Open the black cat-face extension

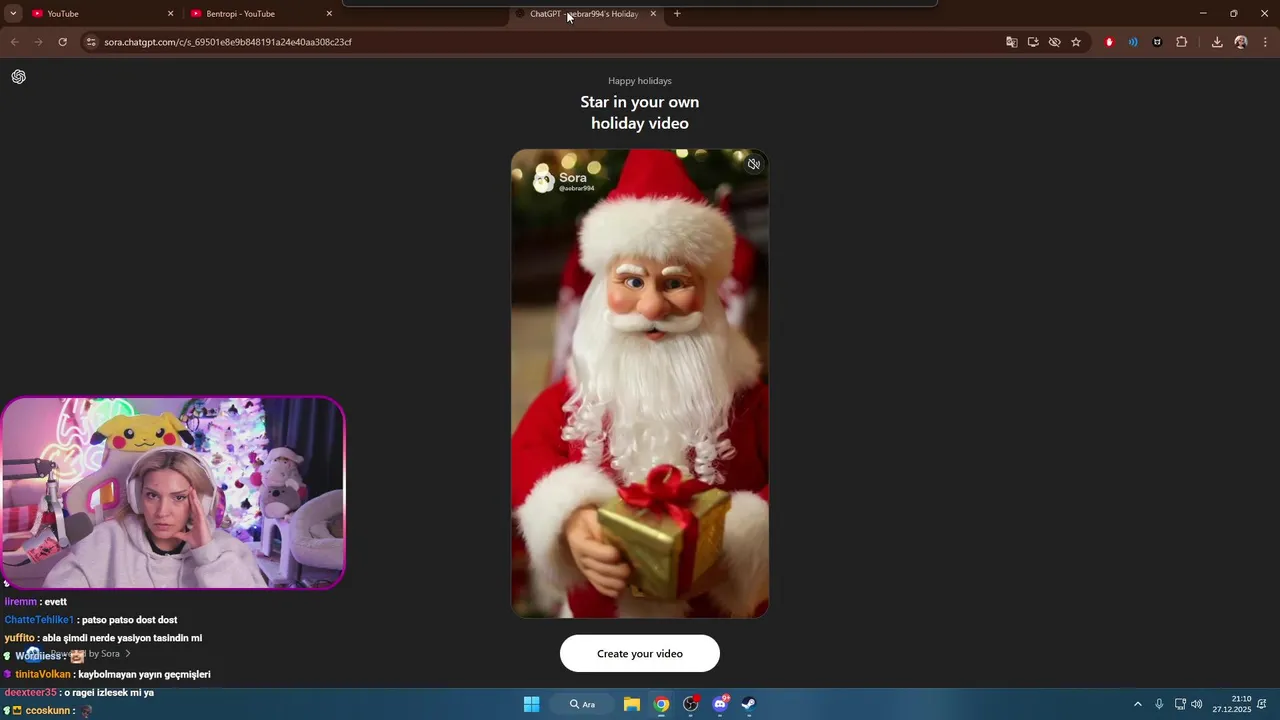tap(1157, 42)
